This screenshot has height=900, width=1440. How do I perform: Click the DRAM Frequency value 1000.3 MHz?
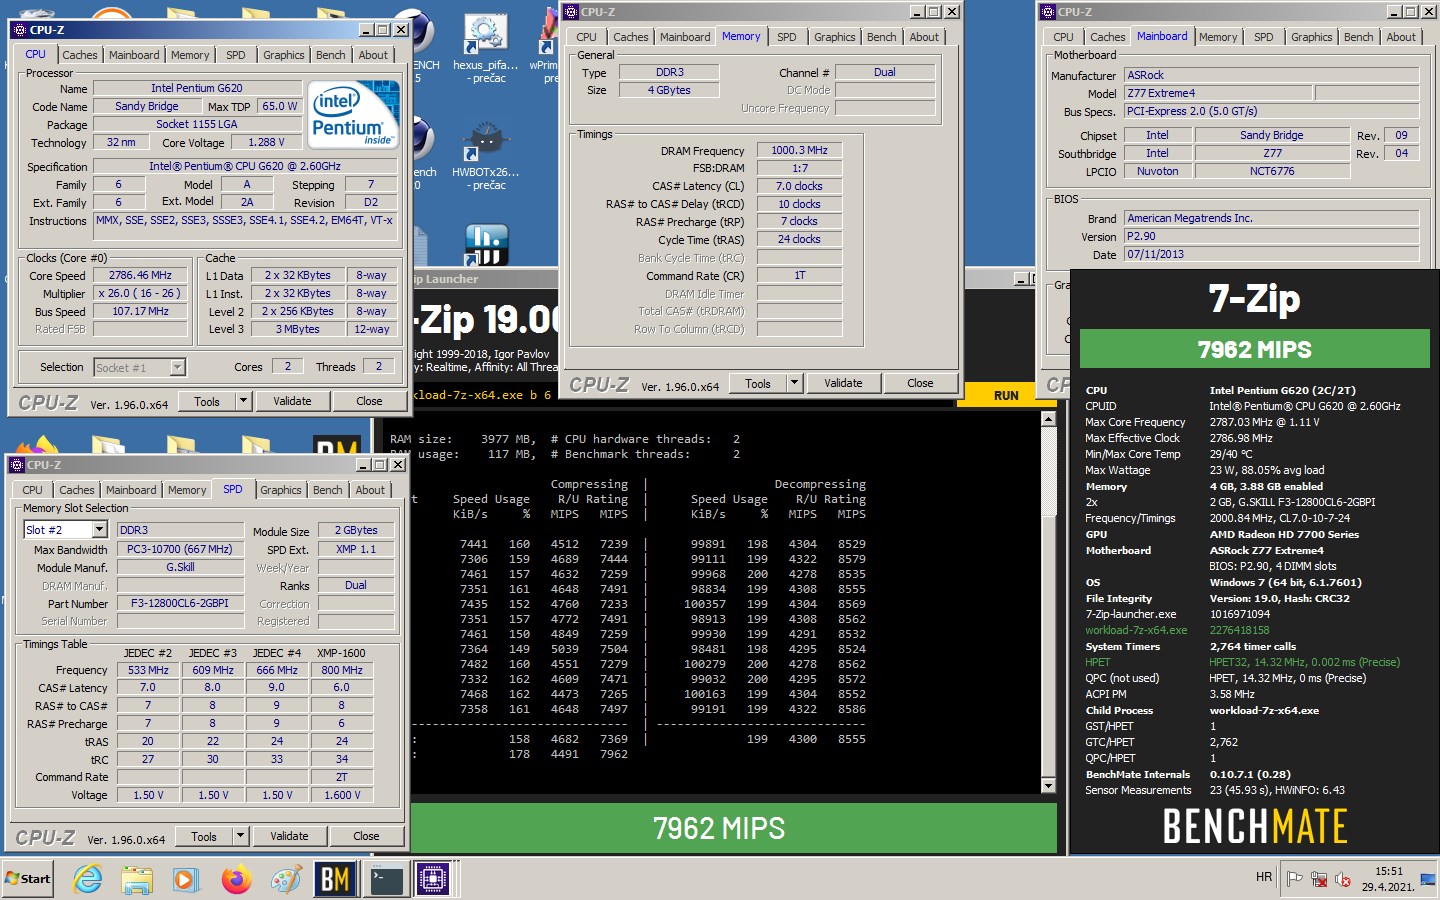799,150
